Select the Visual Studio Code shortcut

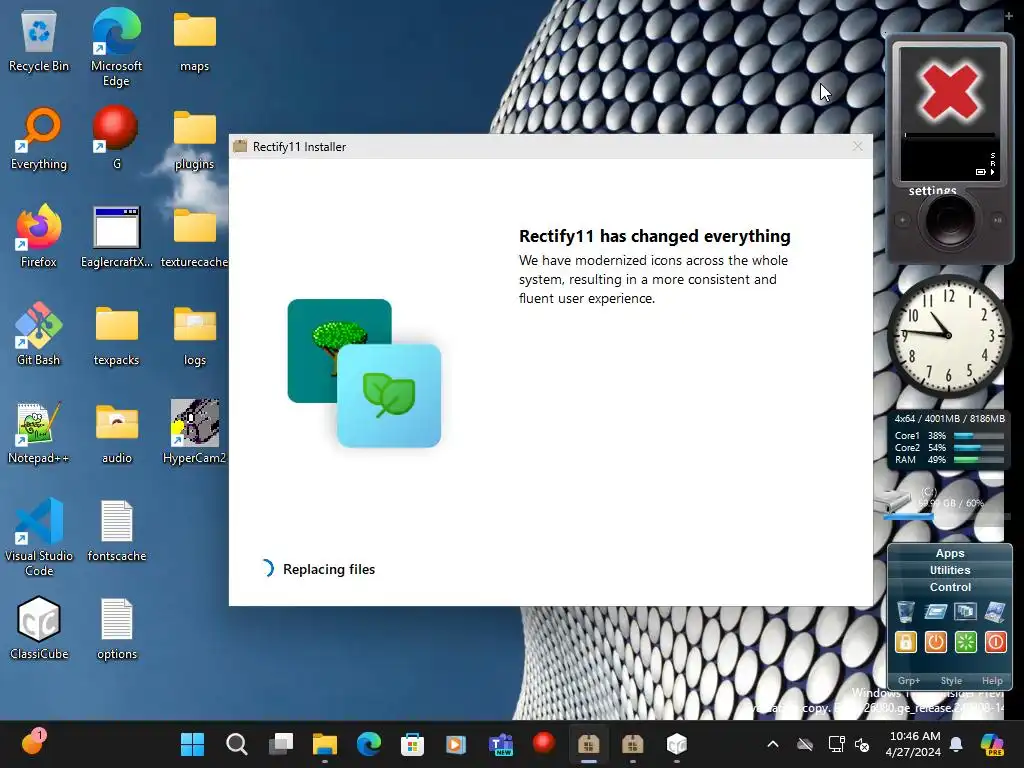pos(39,537)
